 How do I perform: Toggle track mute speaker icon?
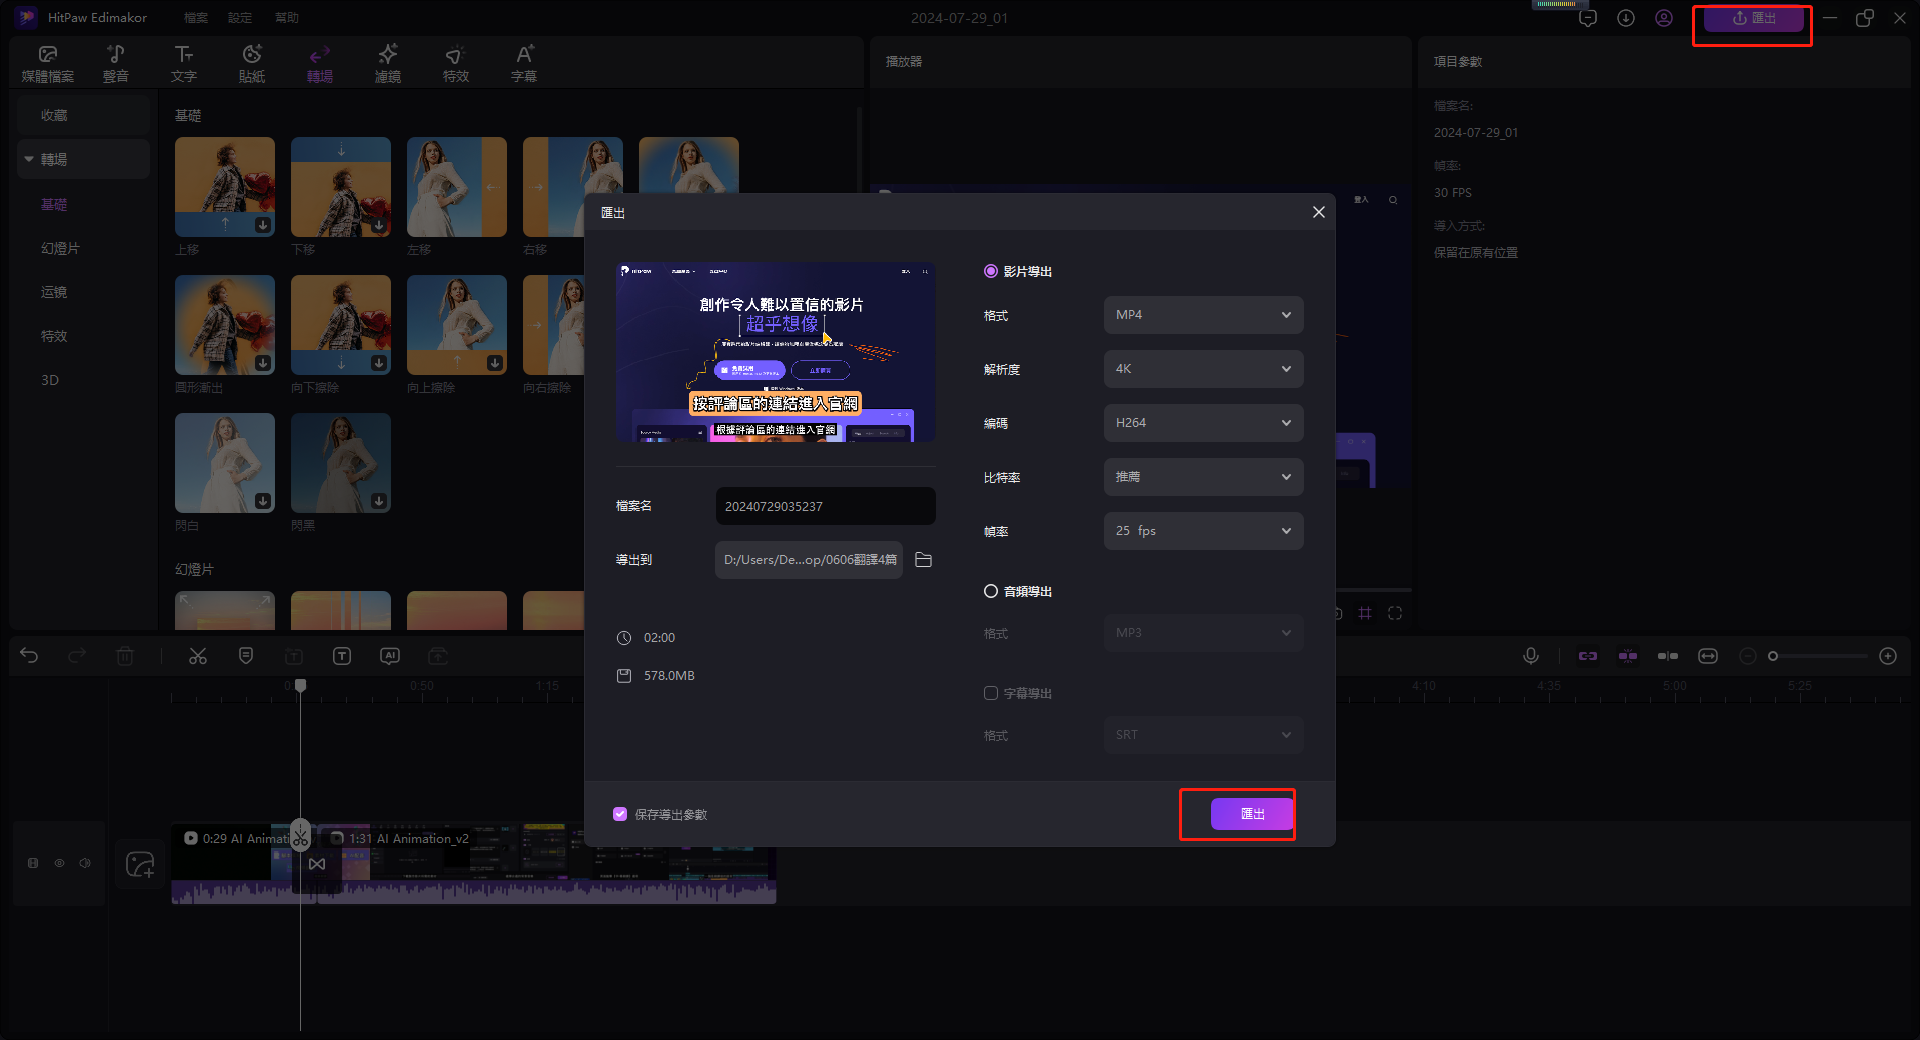[85, 863]
